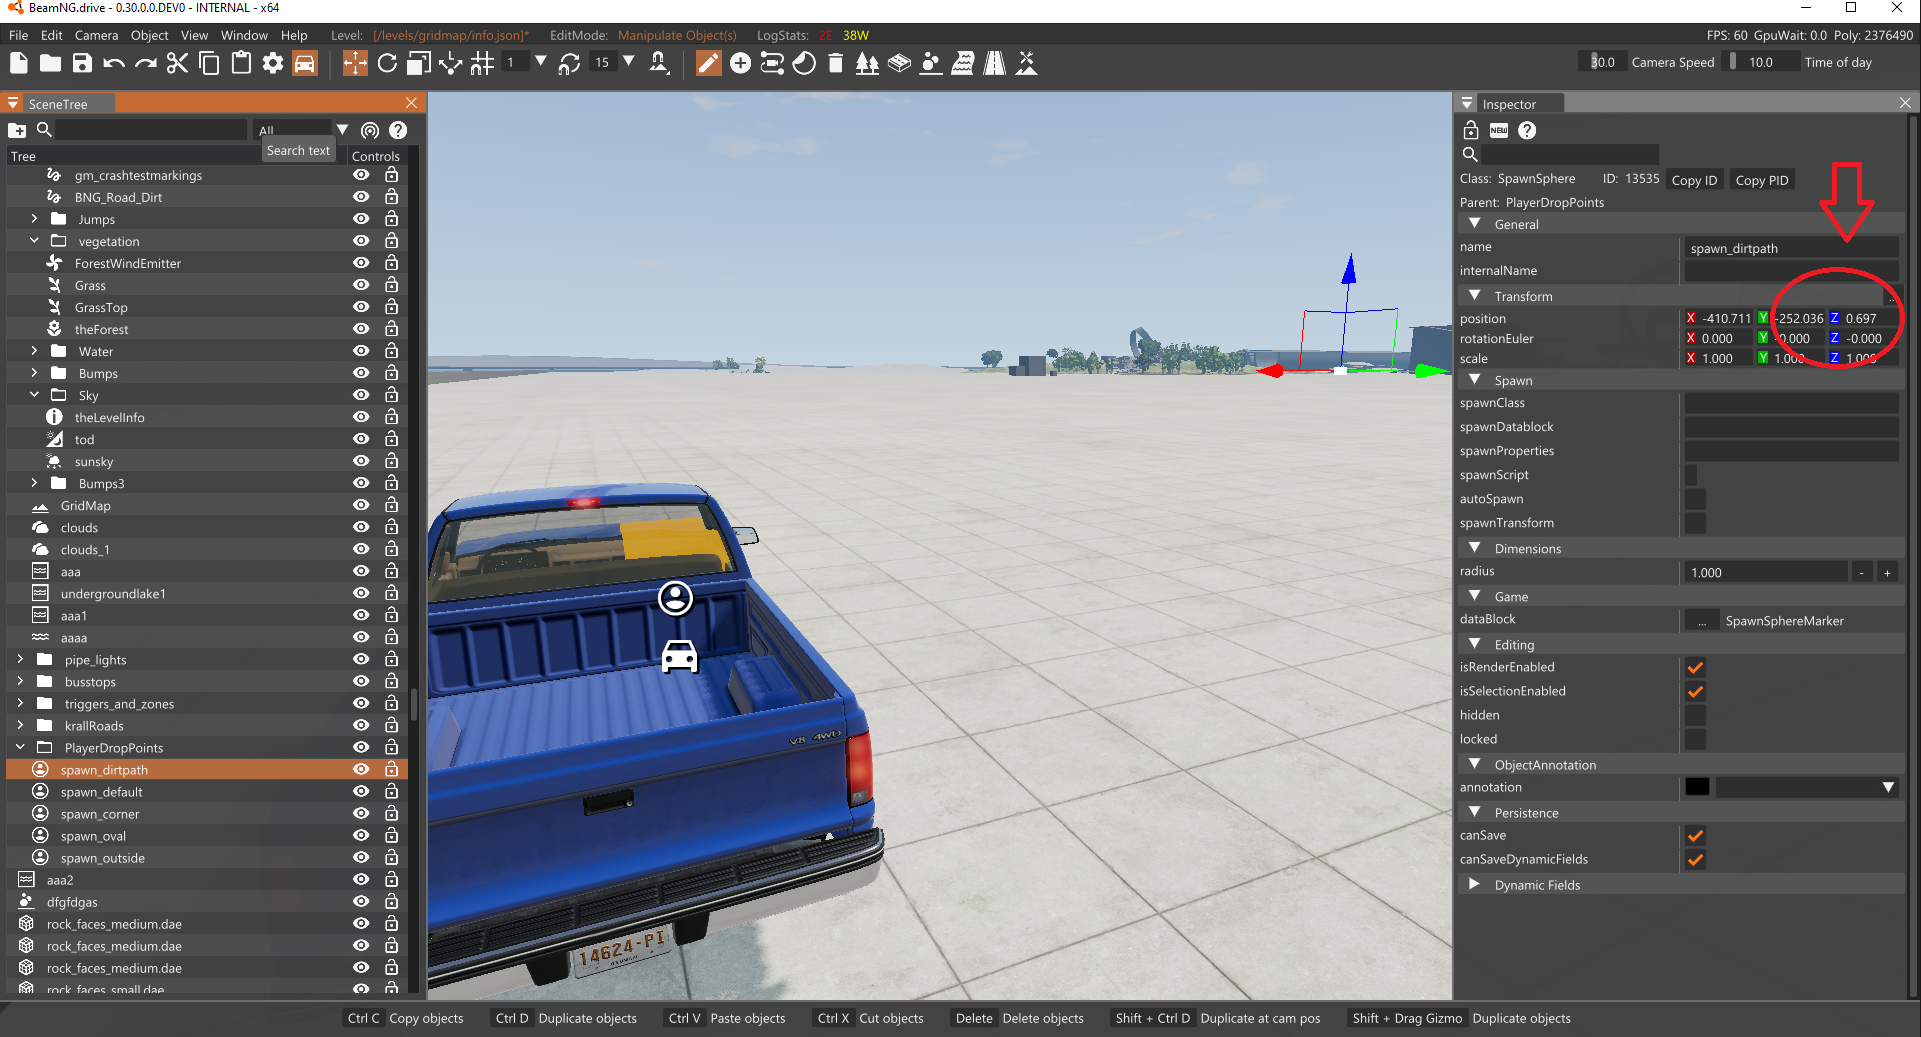Uncheck the isRenderEnabled checkbox
The image size is (1921, 1037).
1695,667
